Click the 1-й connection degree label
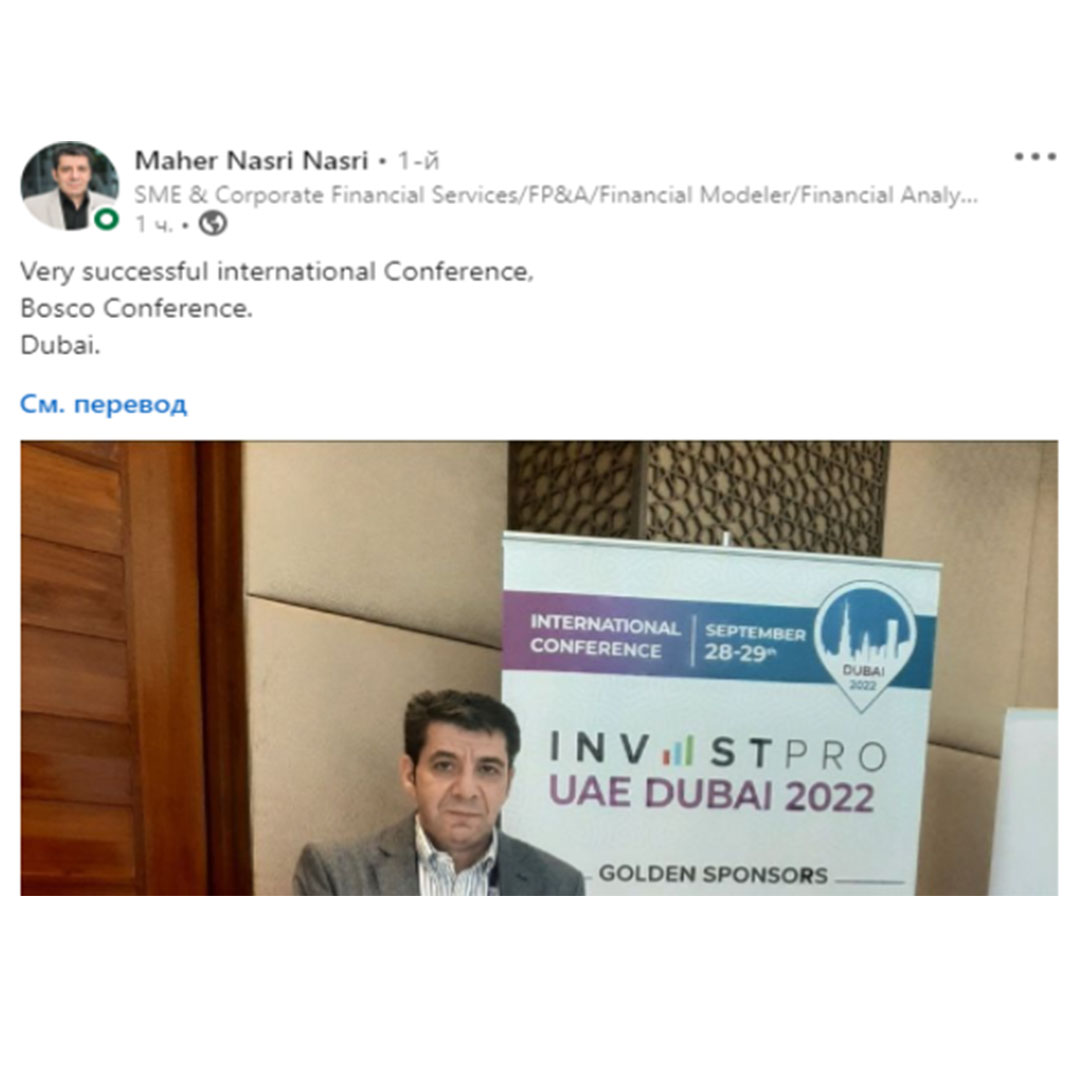Screen dimensions: 1080x1080 pos(418,161)
